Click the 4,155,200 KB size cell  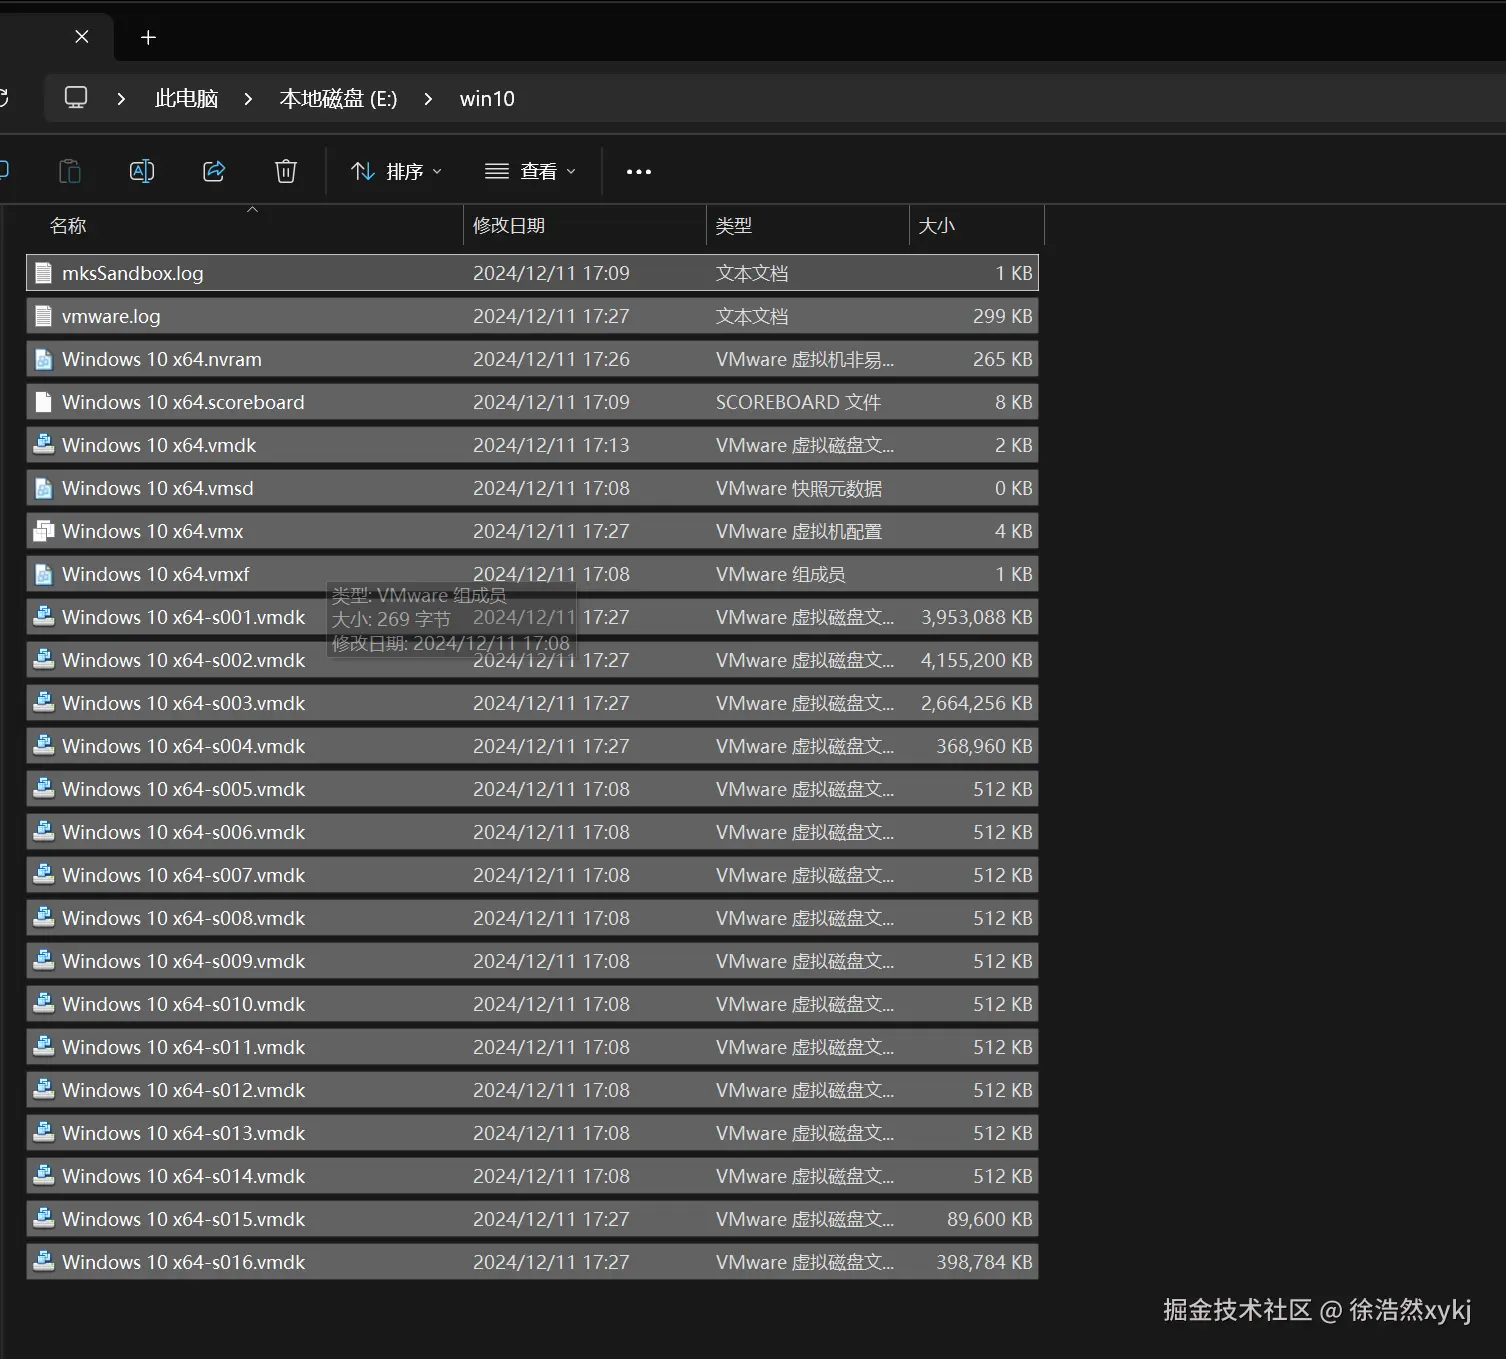click(x=976, y=660)
